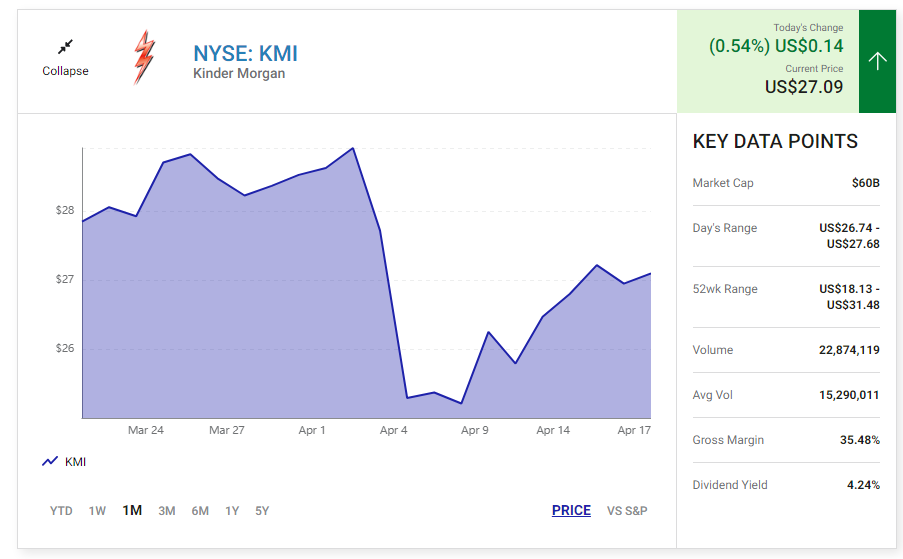The height and width of the screenshot is (559, 903).
Task: Click the Volume value 22,874,119
Action: pyautogui.click(x=849, y=350)
